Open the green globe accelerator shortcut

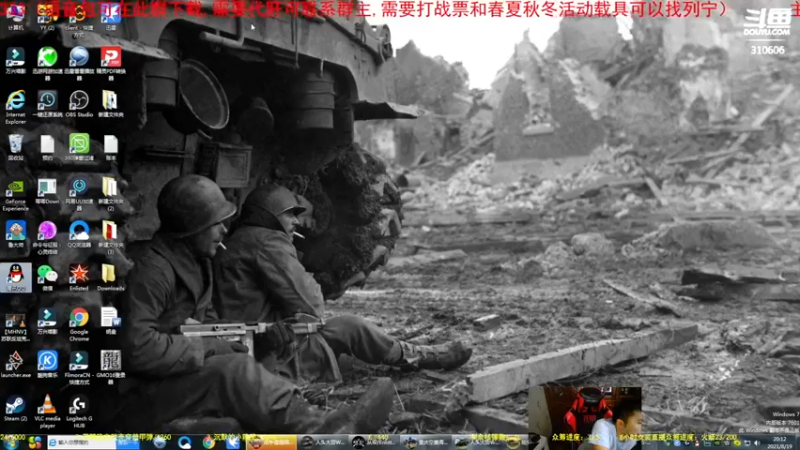[x=47, y=63]
